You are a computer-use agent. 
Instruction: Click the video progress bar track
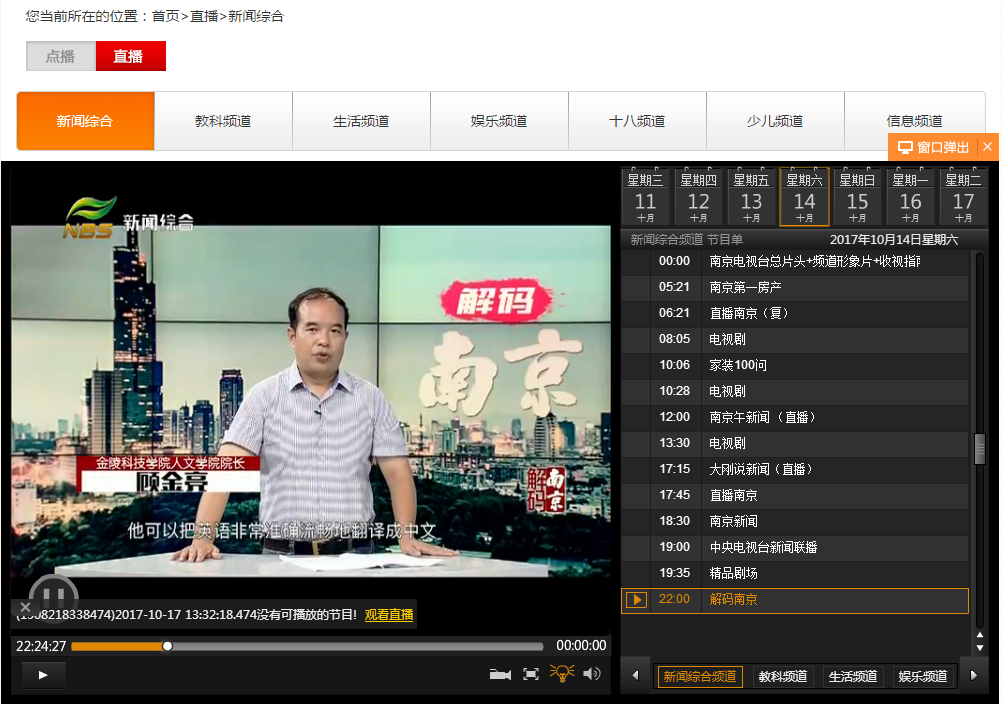[350, 646]
